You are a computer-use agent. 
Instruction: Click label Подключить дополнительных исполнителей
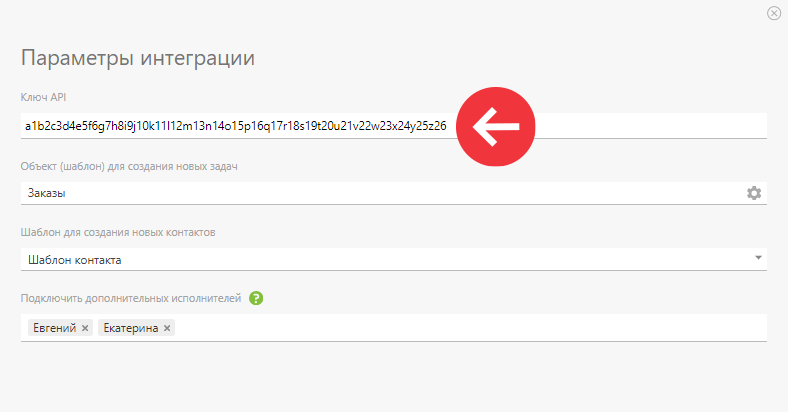tap(131, 298)
